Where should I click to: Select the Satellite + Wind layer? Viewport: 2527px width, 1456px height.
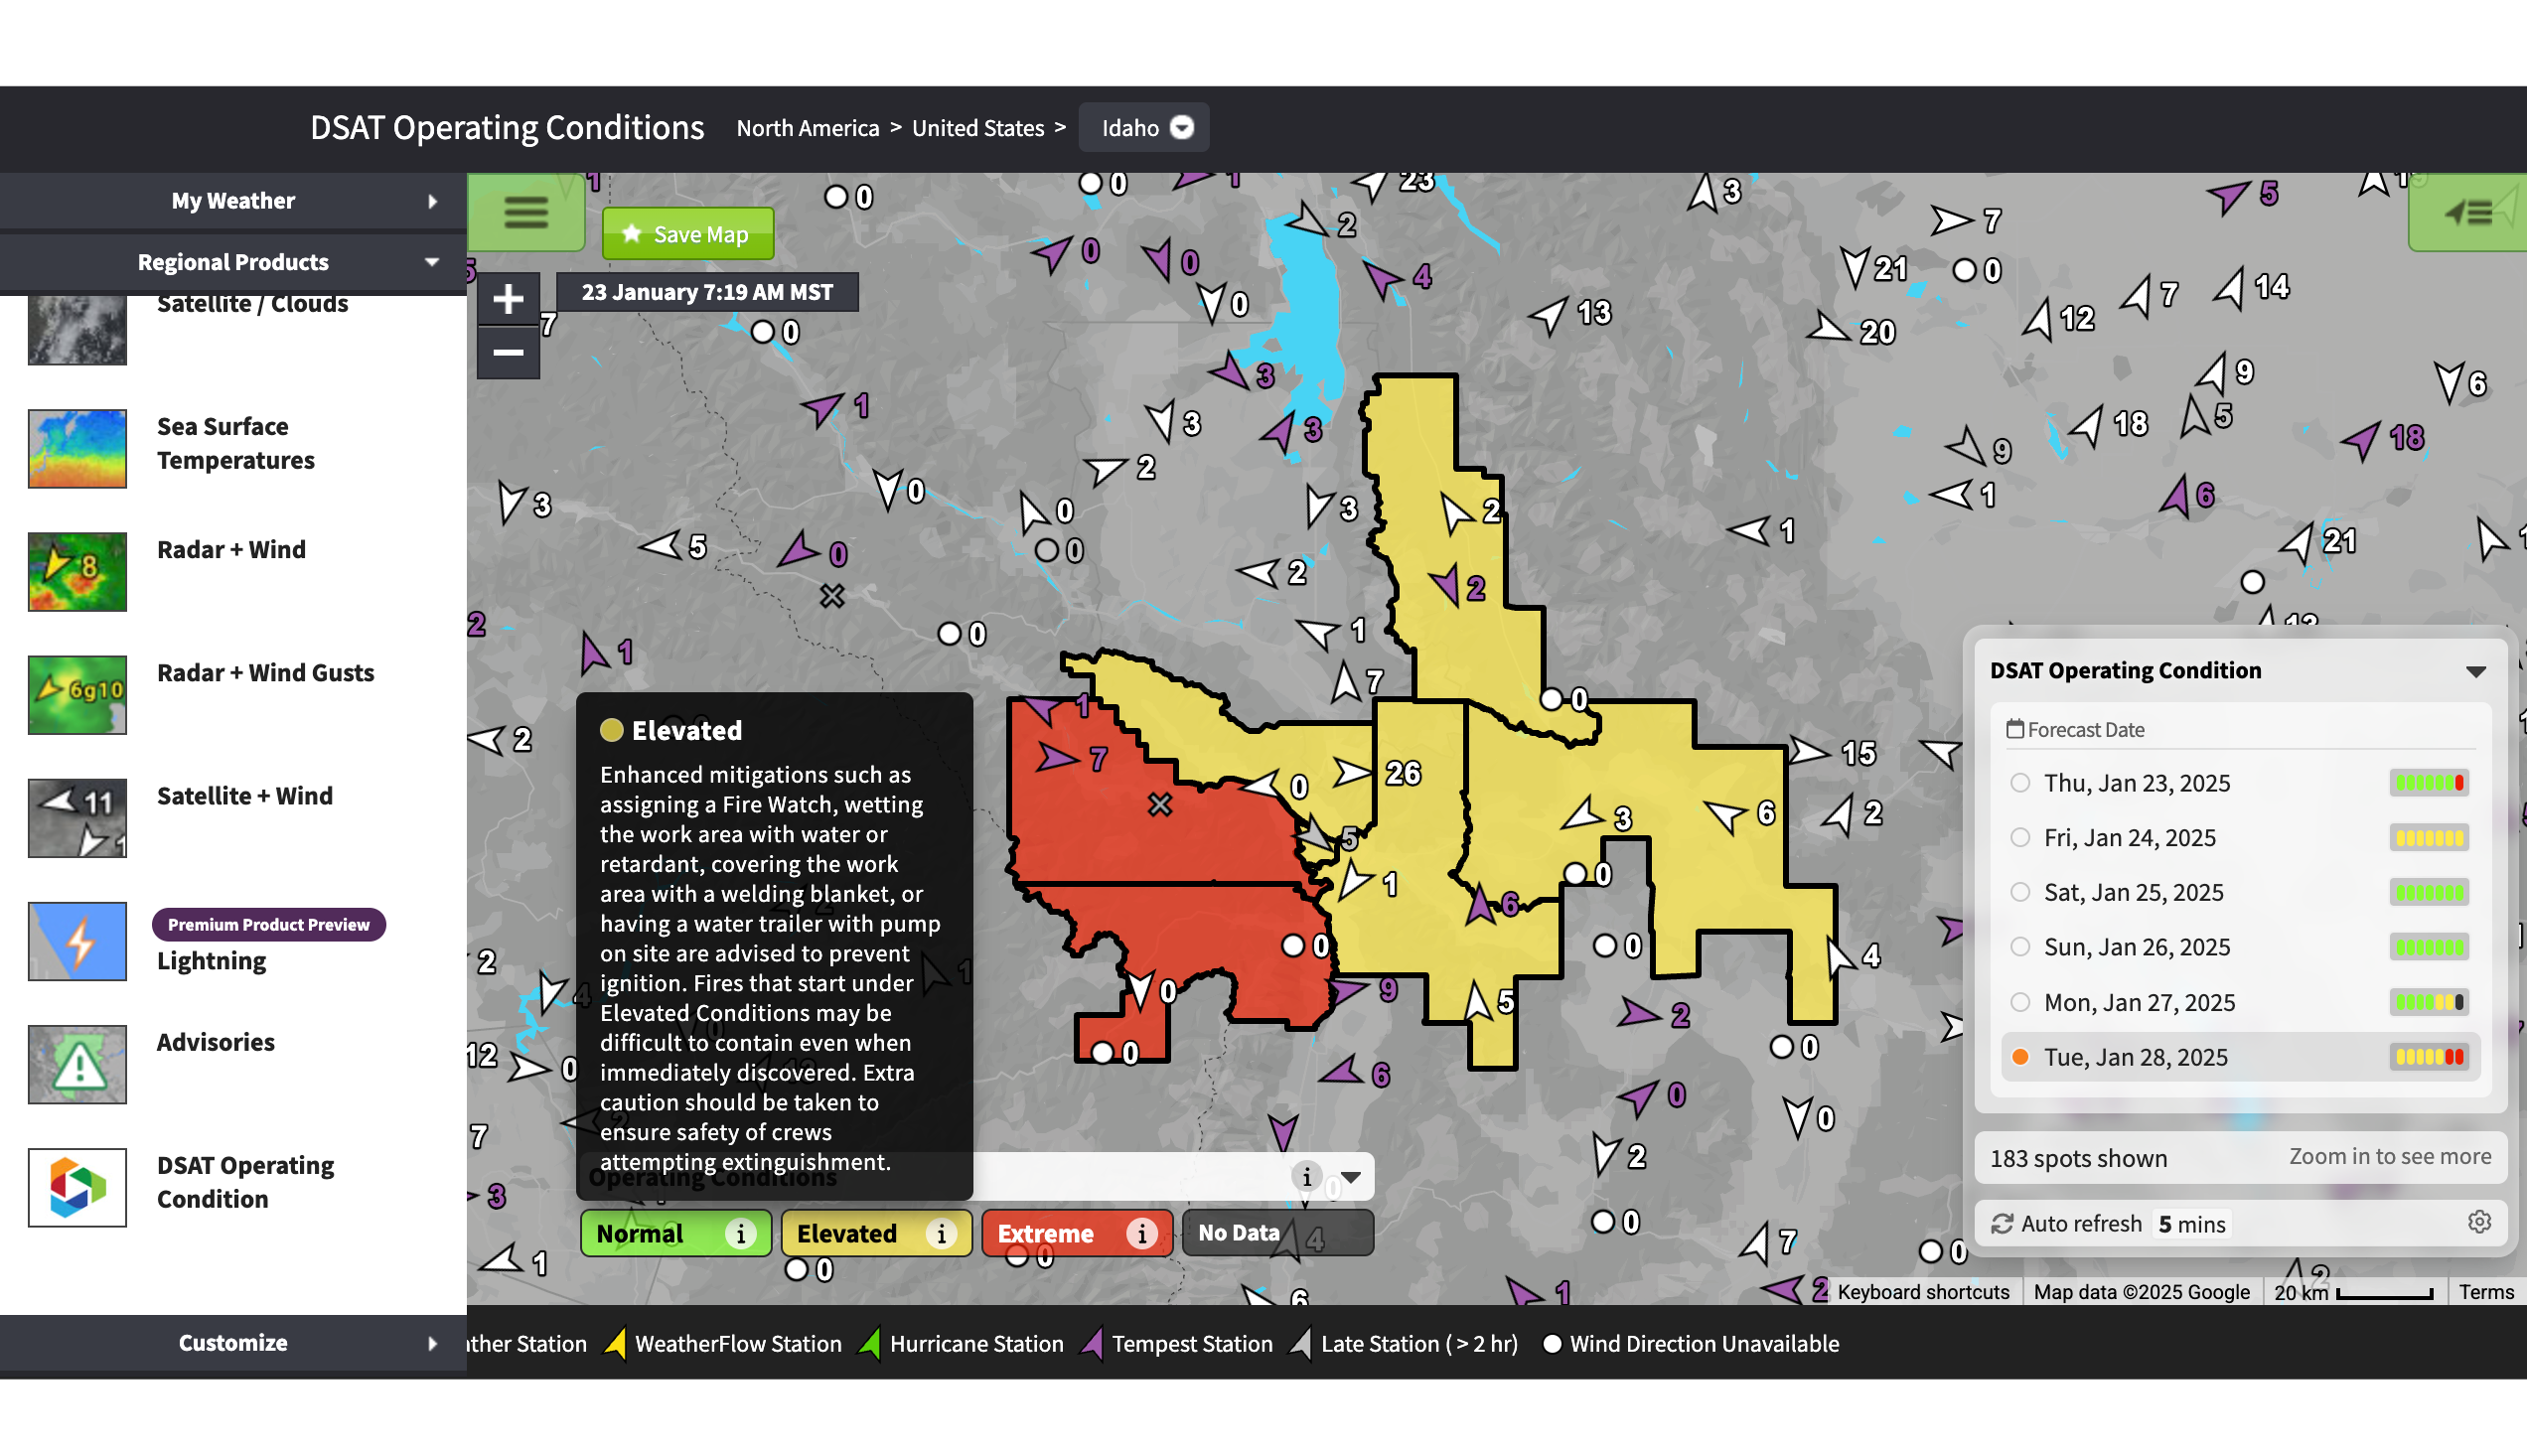(x=244, y=795)
